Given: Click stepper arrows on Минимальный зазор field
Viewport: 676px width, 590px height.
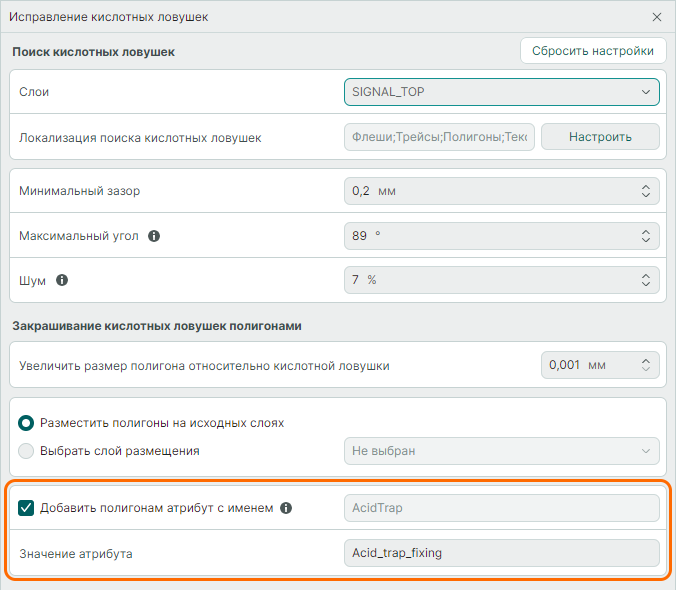Looking at the screenshot, I should coord(645,191).
